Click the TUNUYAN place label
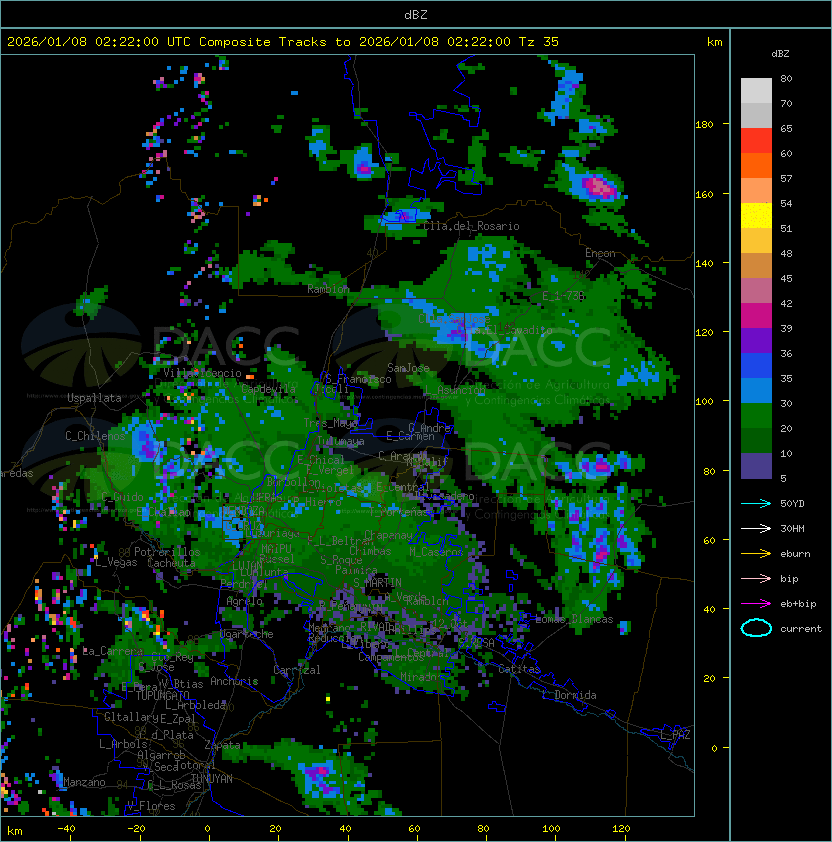 212,778
